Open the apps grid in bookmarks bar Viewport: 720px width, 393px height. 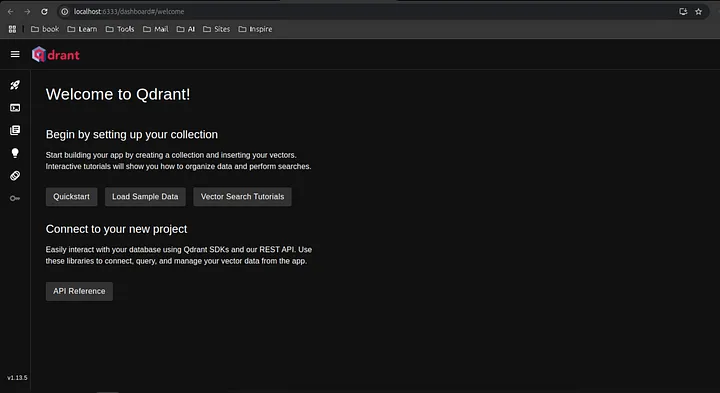(x=12, y=29)
